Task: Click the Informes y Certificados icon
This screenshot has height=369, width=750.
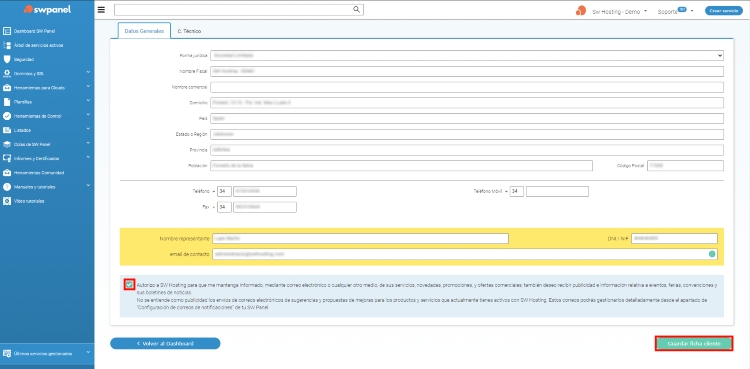Action: point(7,158)
